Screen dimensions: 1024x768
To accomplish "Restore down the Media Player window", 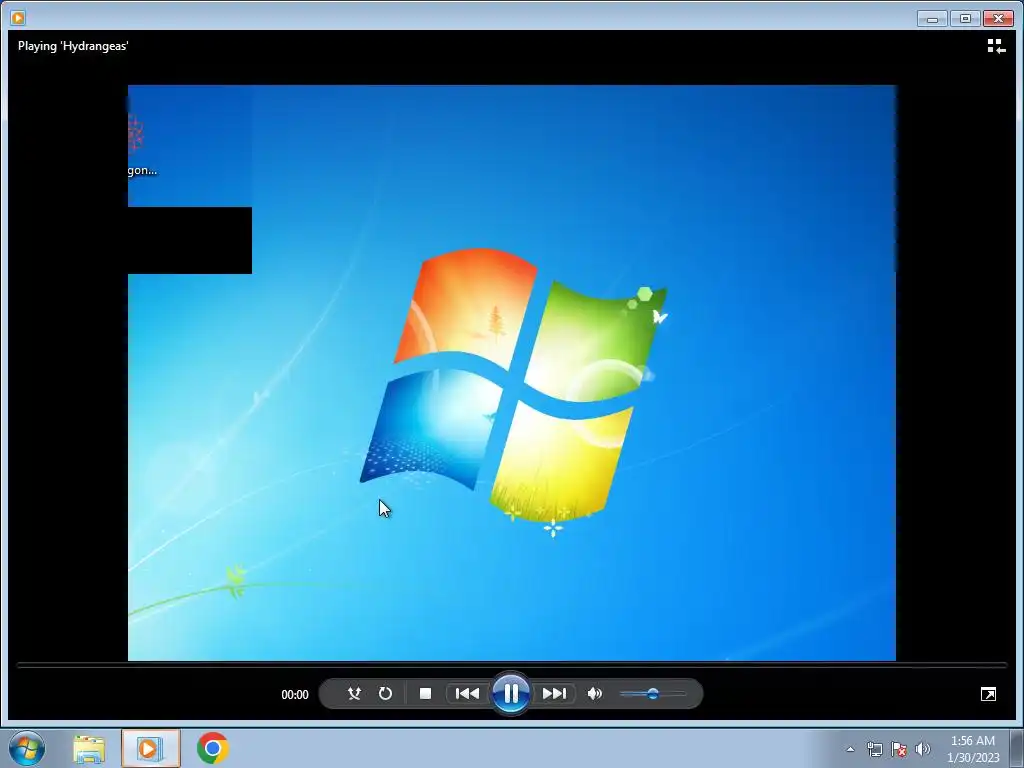I will [965, 18].
